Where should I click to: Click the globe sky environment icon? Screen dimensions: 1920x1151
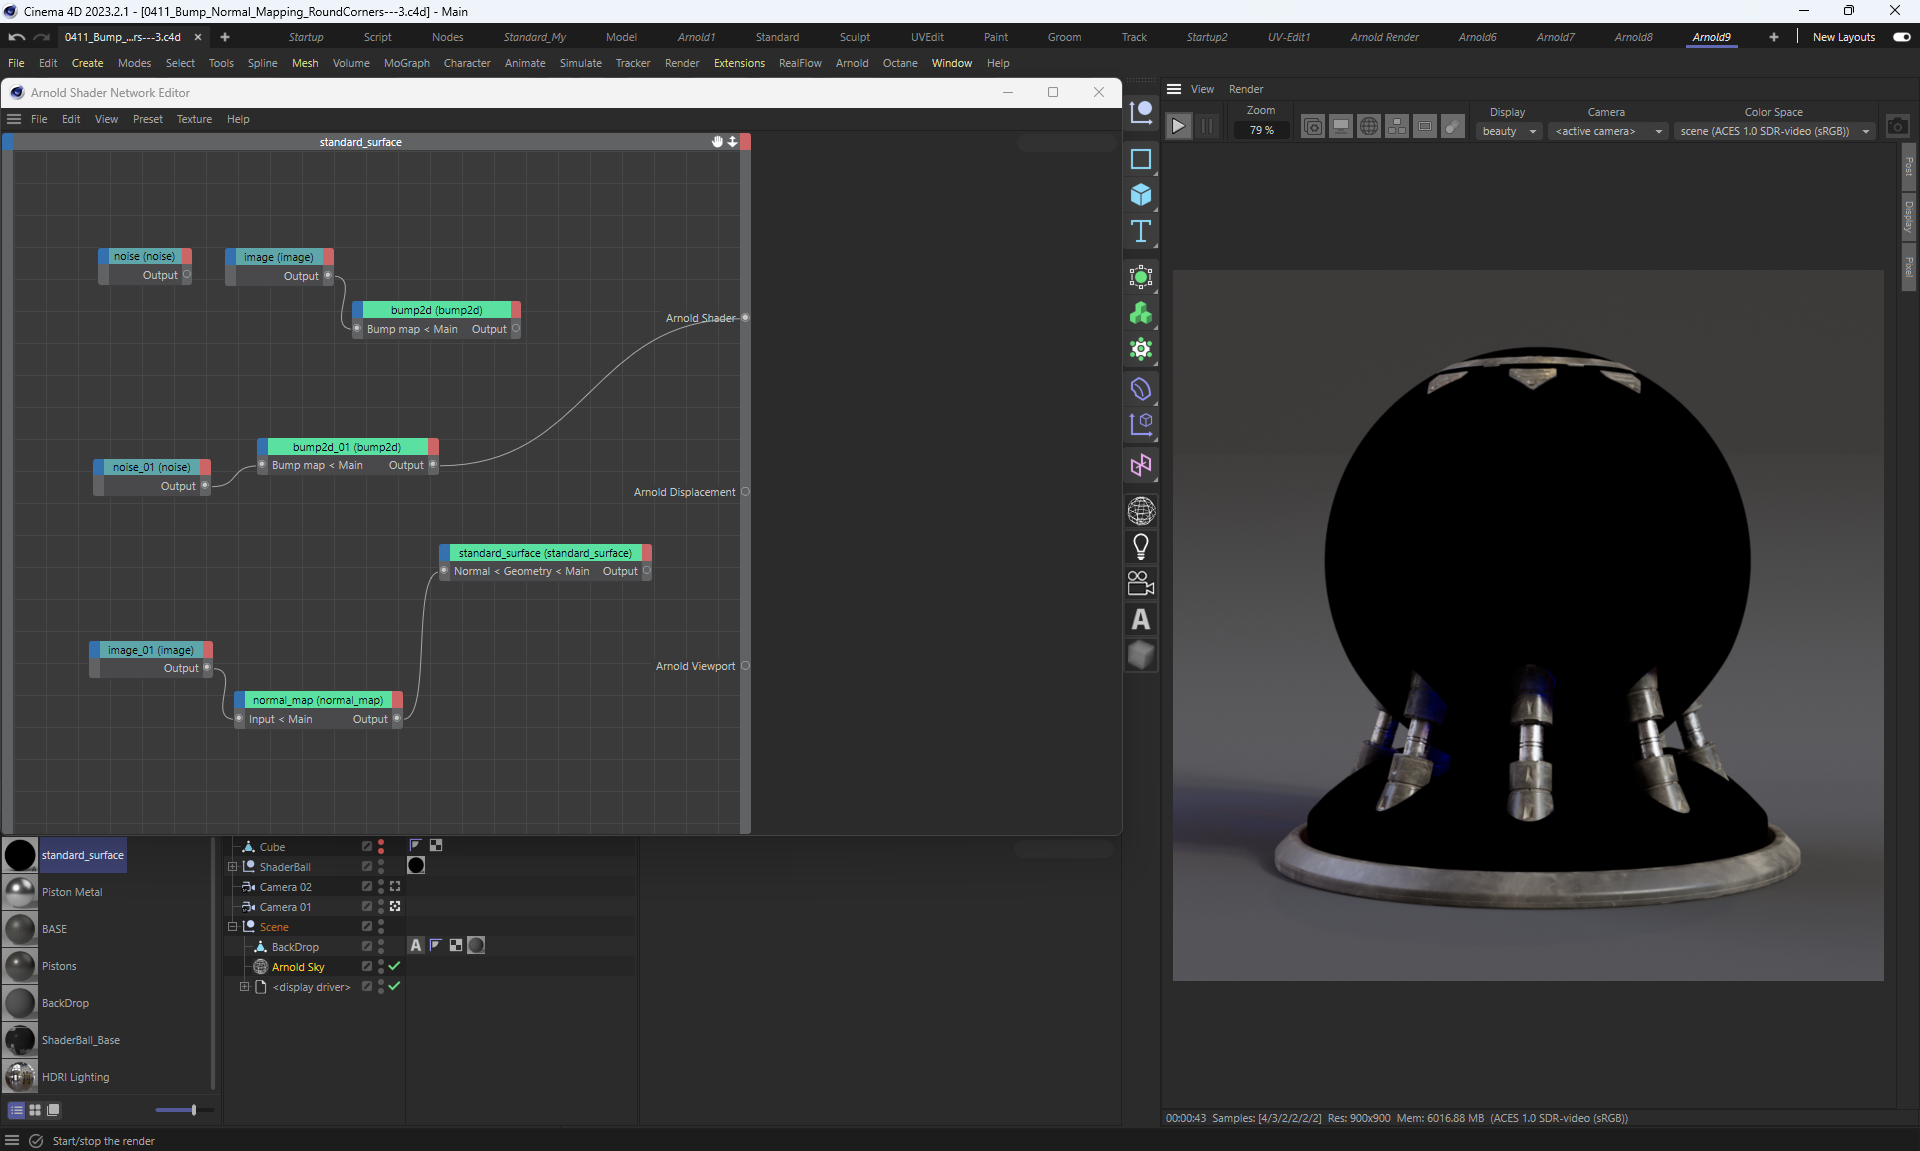coord(1141,511)
